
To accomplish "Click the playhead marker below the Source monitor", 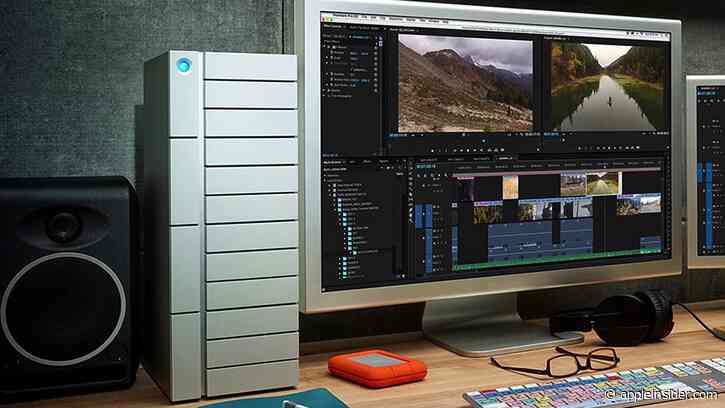I will pos(484,141).
